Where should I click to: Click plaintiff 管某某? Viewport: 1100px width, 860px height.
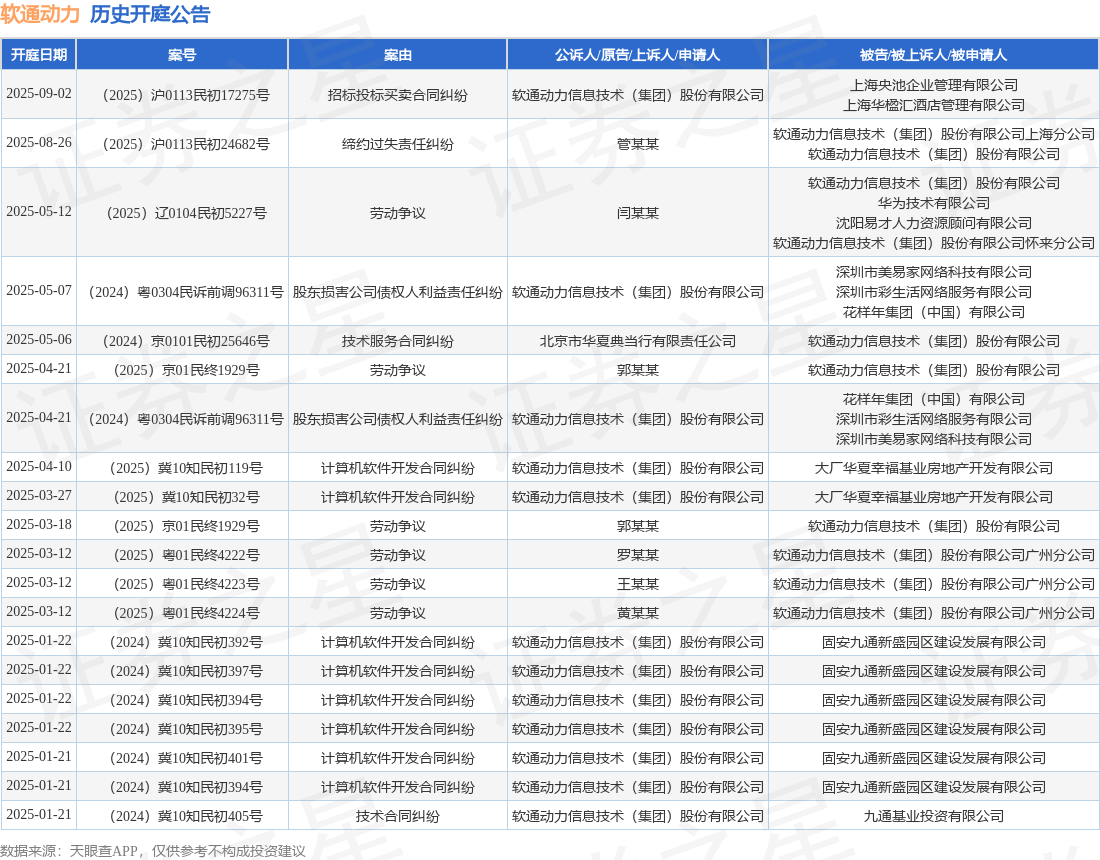click(638, 145)
